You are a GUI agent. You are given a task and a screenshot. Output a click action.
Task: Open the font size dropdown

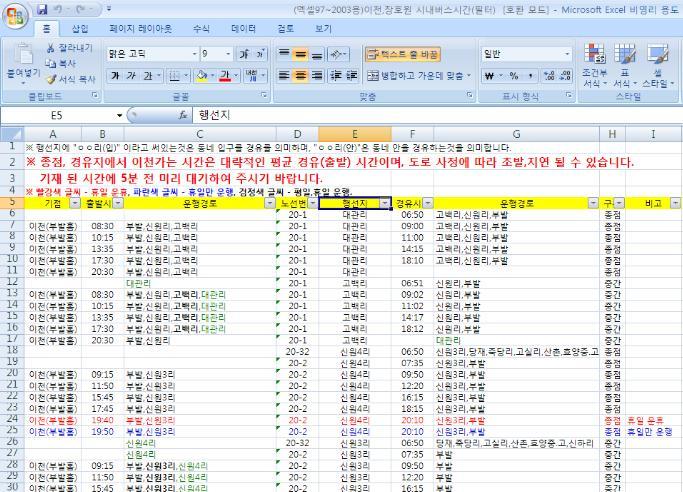228,54
